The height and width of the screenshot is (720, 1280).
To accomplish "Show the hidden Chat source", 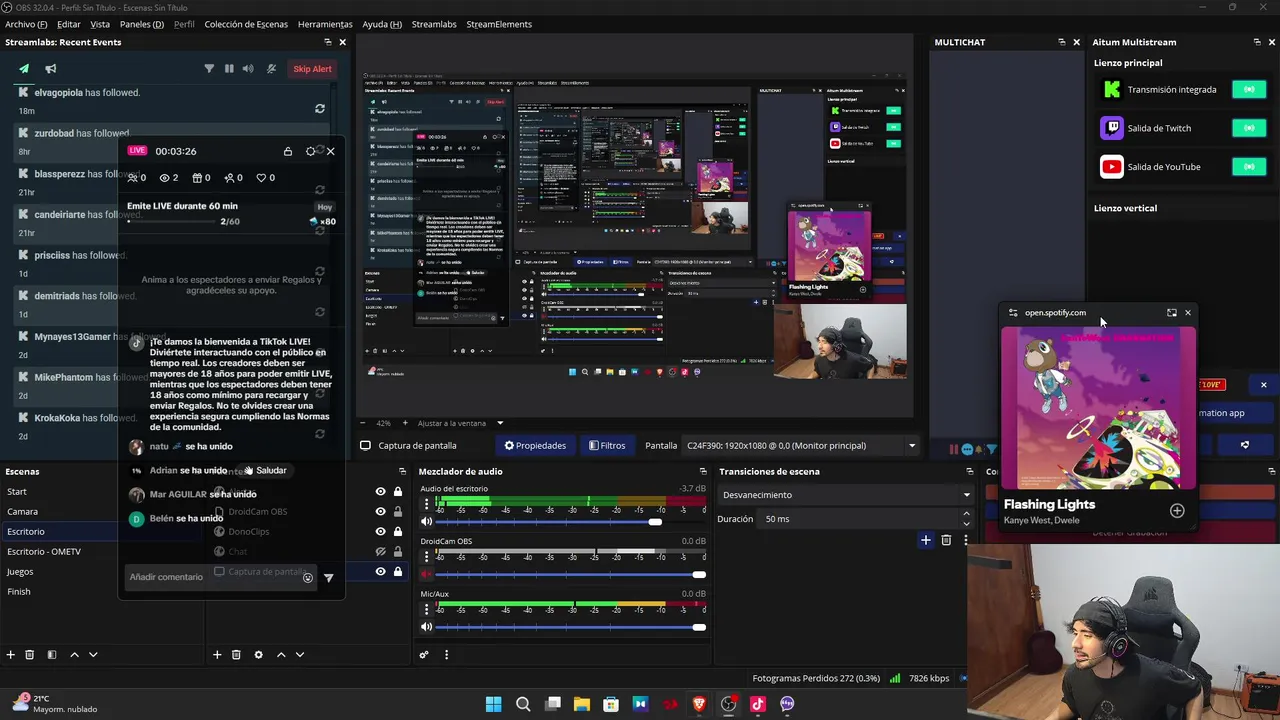I will pos(380,551).
